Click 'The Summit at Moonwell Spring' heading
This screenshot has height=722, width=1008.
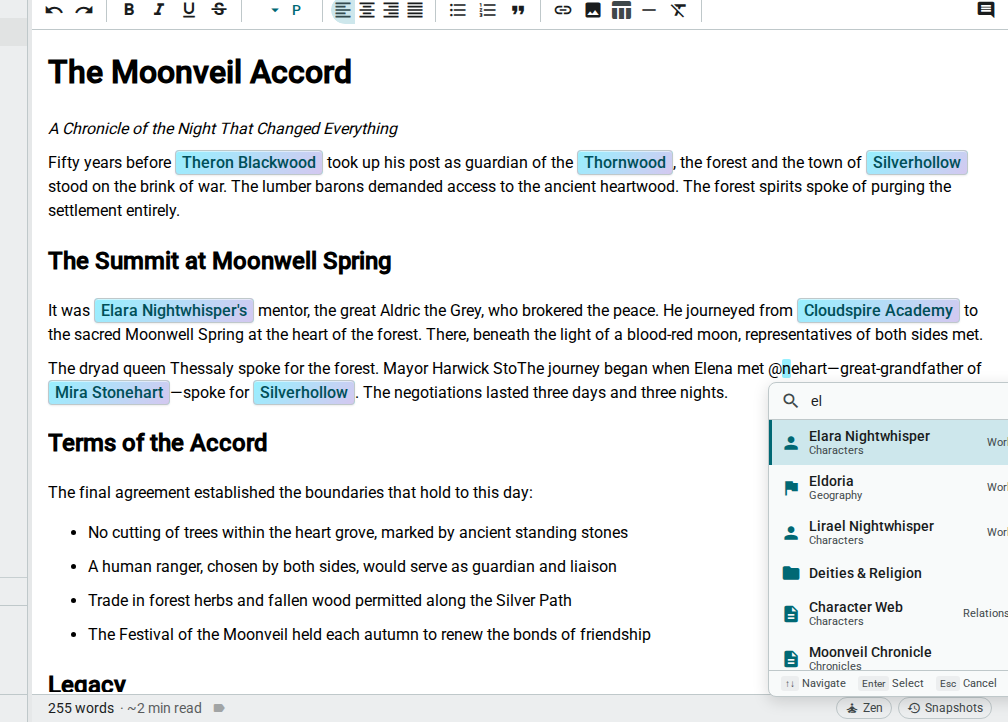(220, 261)
